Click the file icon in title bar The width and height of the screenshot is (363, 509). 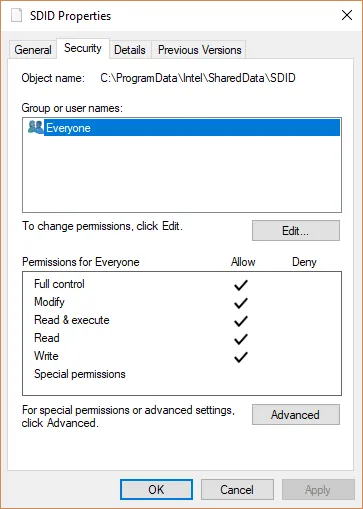click(x=17, y=15)
